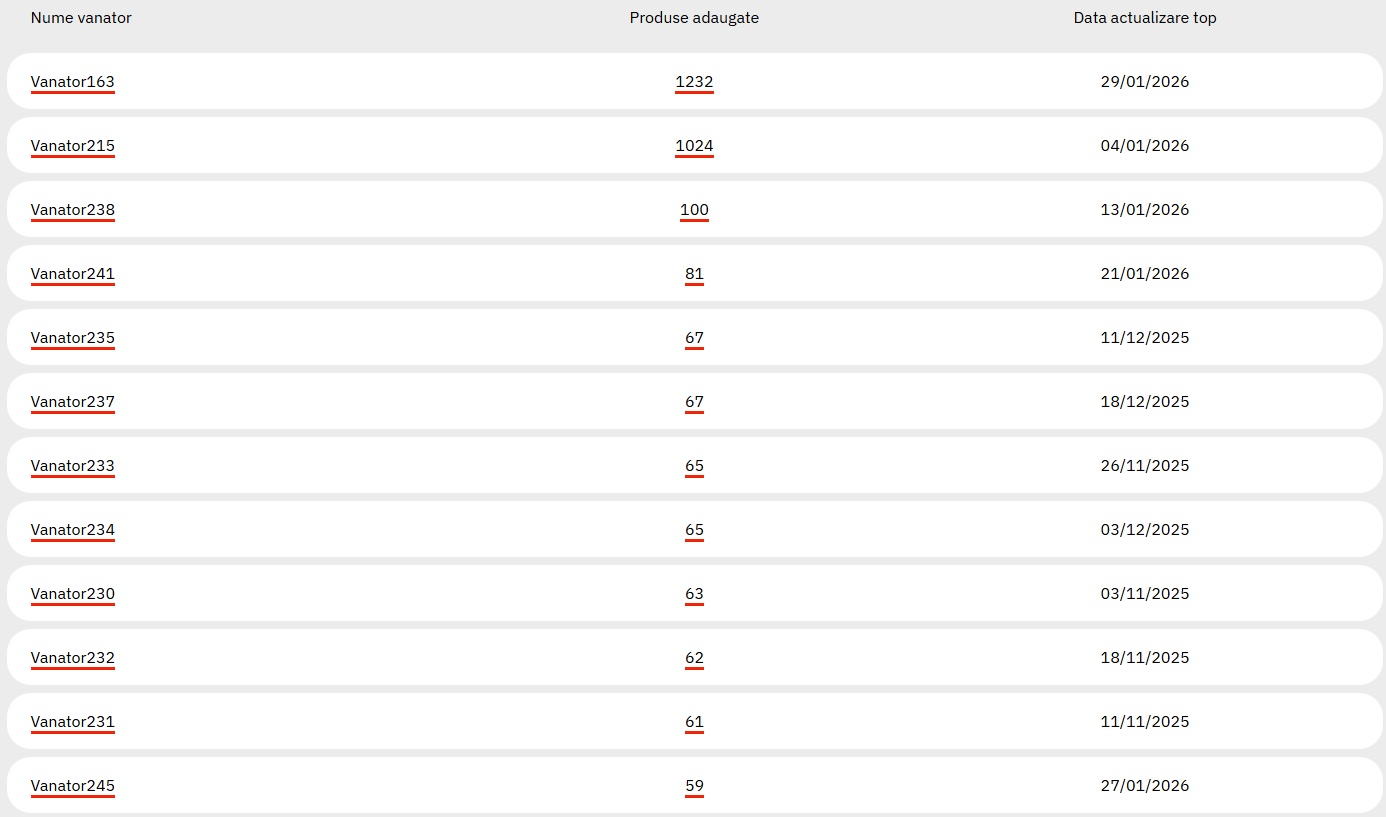Click the 1232 products added link
This screenshot has height=817, width=1386.
694,82
